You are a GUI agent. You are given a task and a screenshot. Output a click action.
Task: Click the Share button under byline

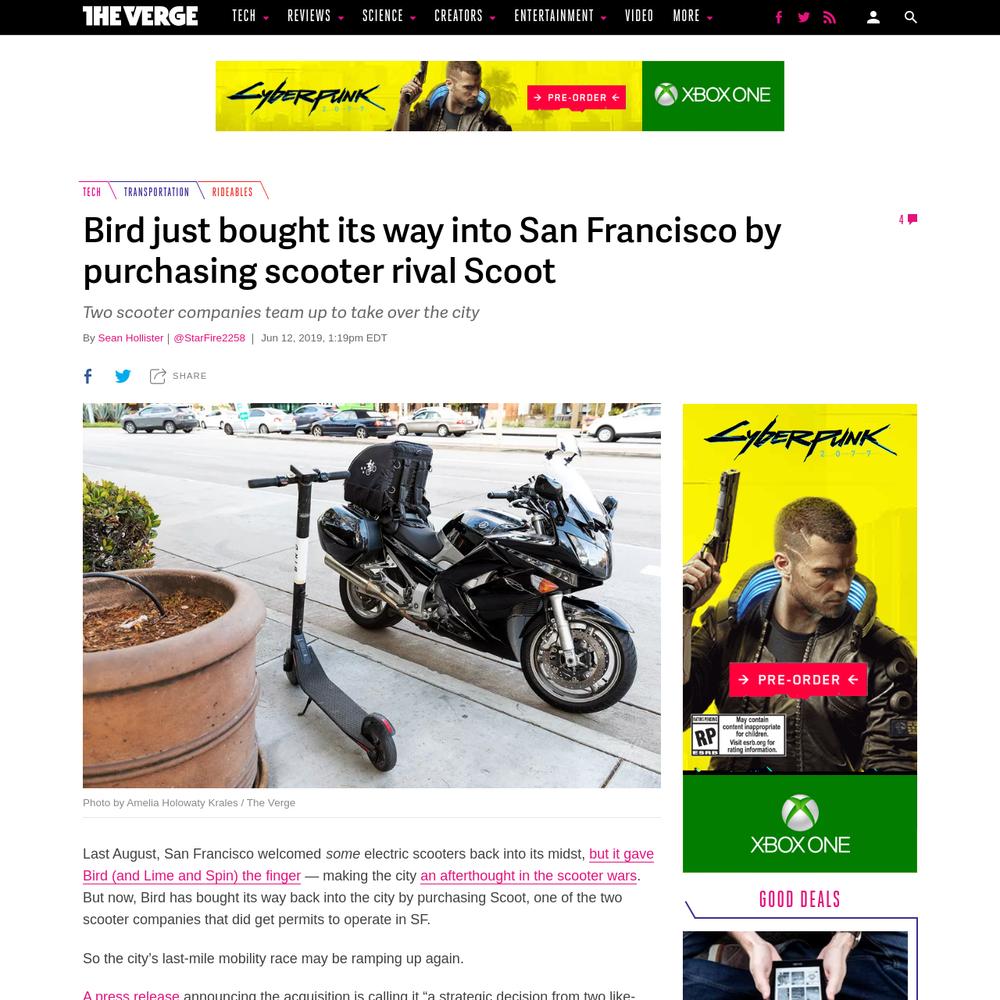point(178,376)
